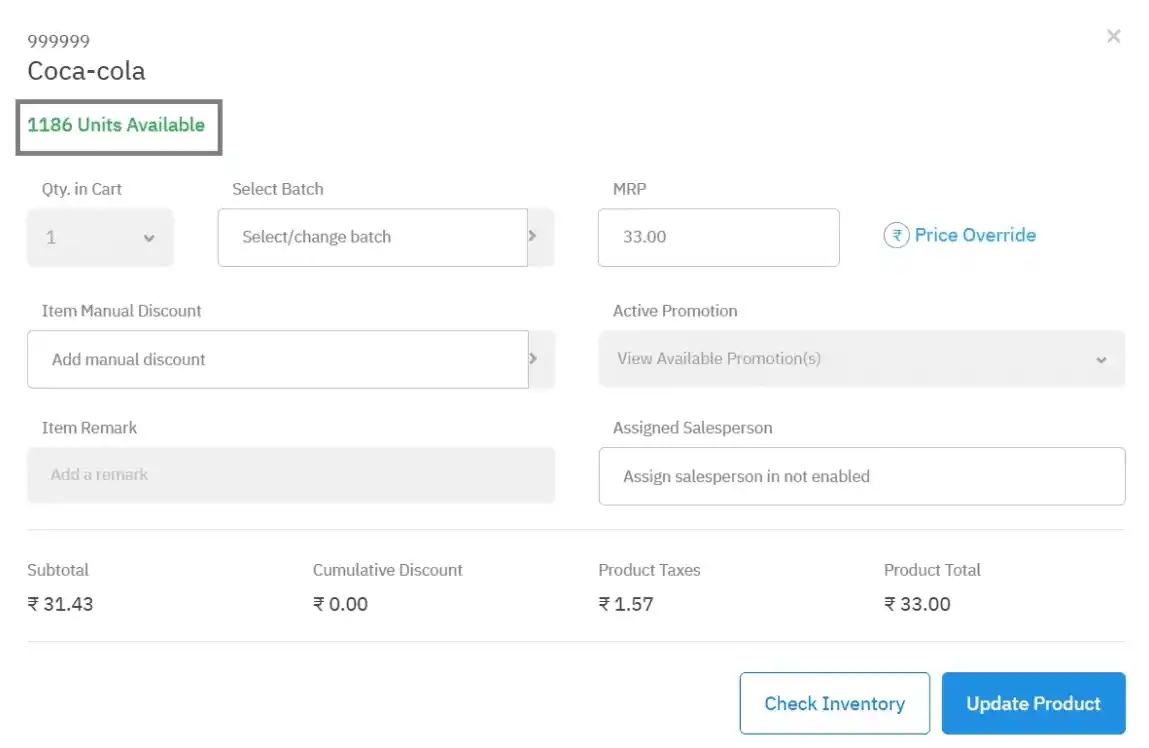Click the Product Total label

tap(932, 570)
